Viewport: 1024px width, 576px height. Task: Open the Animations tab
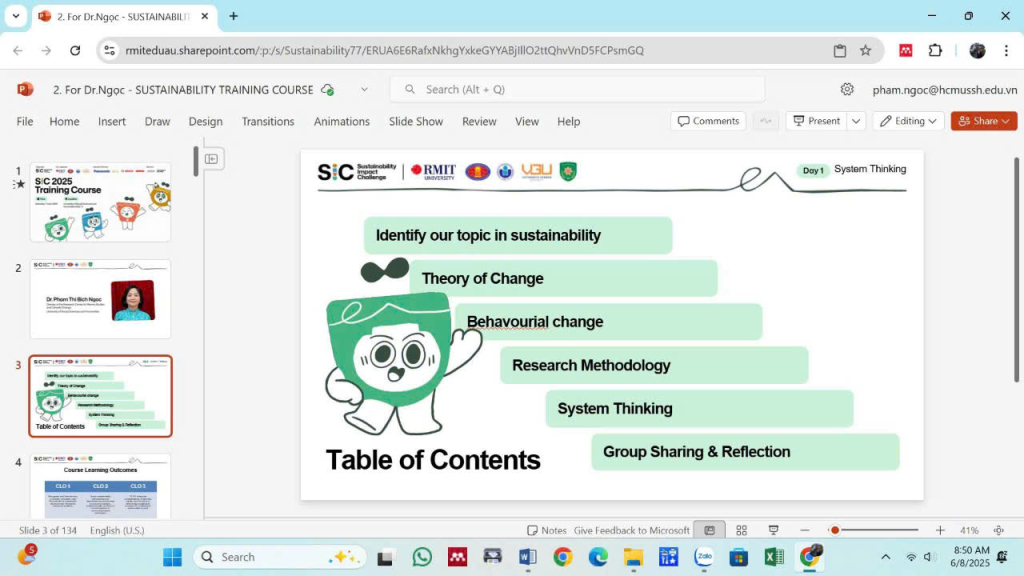(342, 121)
